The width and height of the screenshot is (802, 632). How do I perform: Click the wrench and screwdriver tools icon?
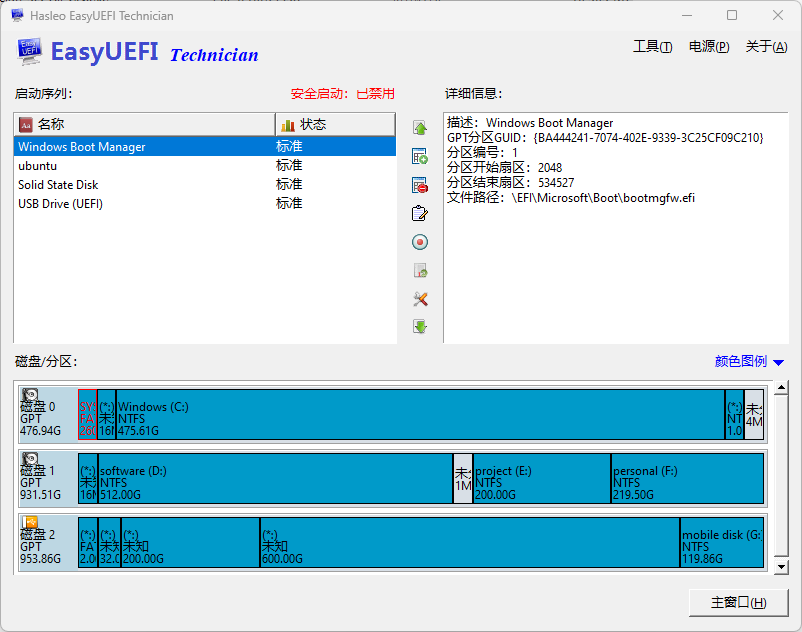pos(420,299)
